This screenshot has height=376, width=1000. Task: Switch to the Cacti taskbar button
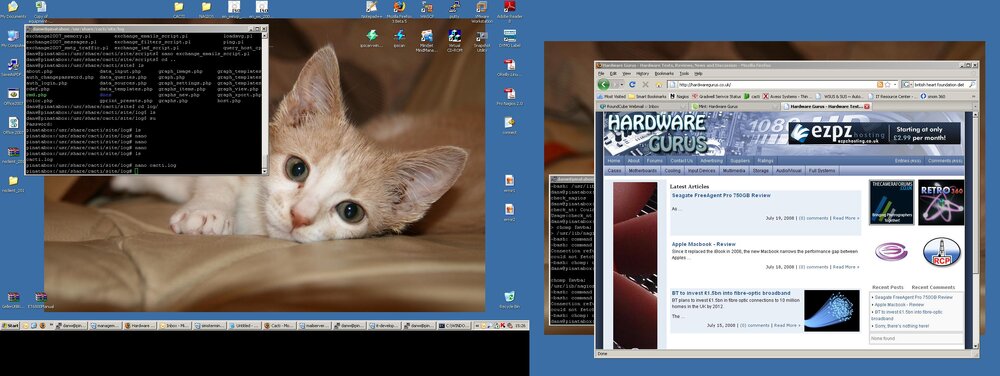(280, 326)
